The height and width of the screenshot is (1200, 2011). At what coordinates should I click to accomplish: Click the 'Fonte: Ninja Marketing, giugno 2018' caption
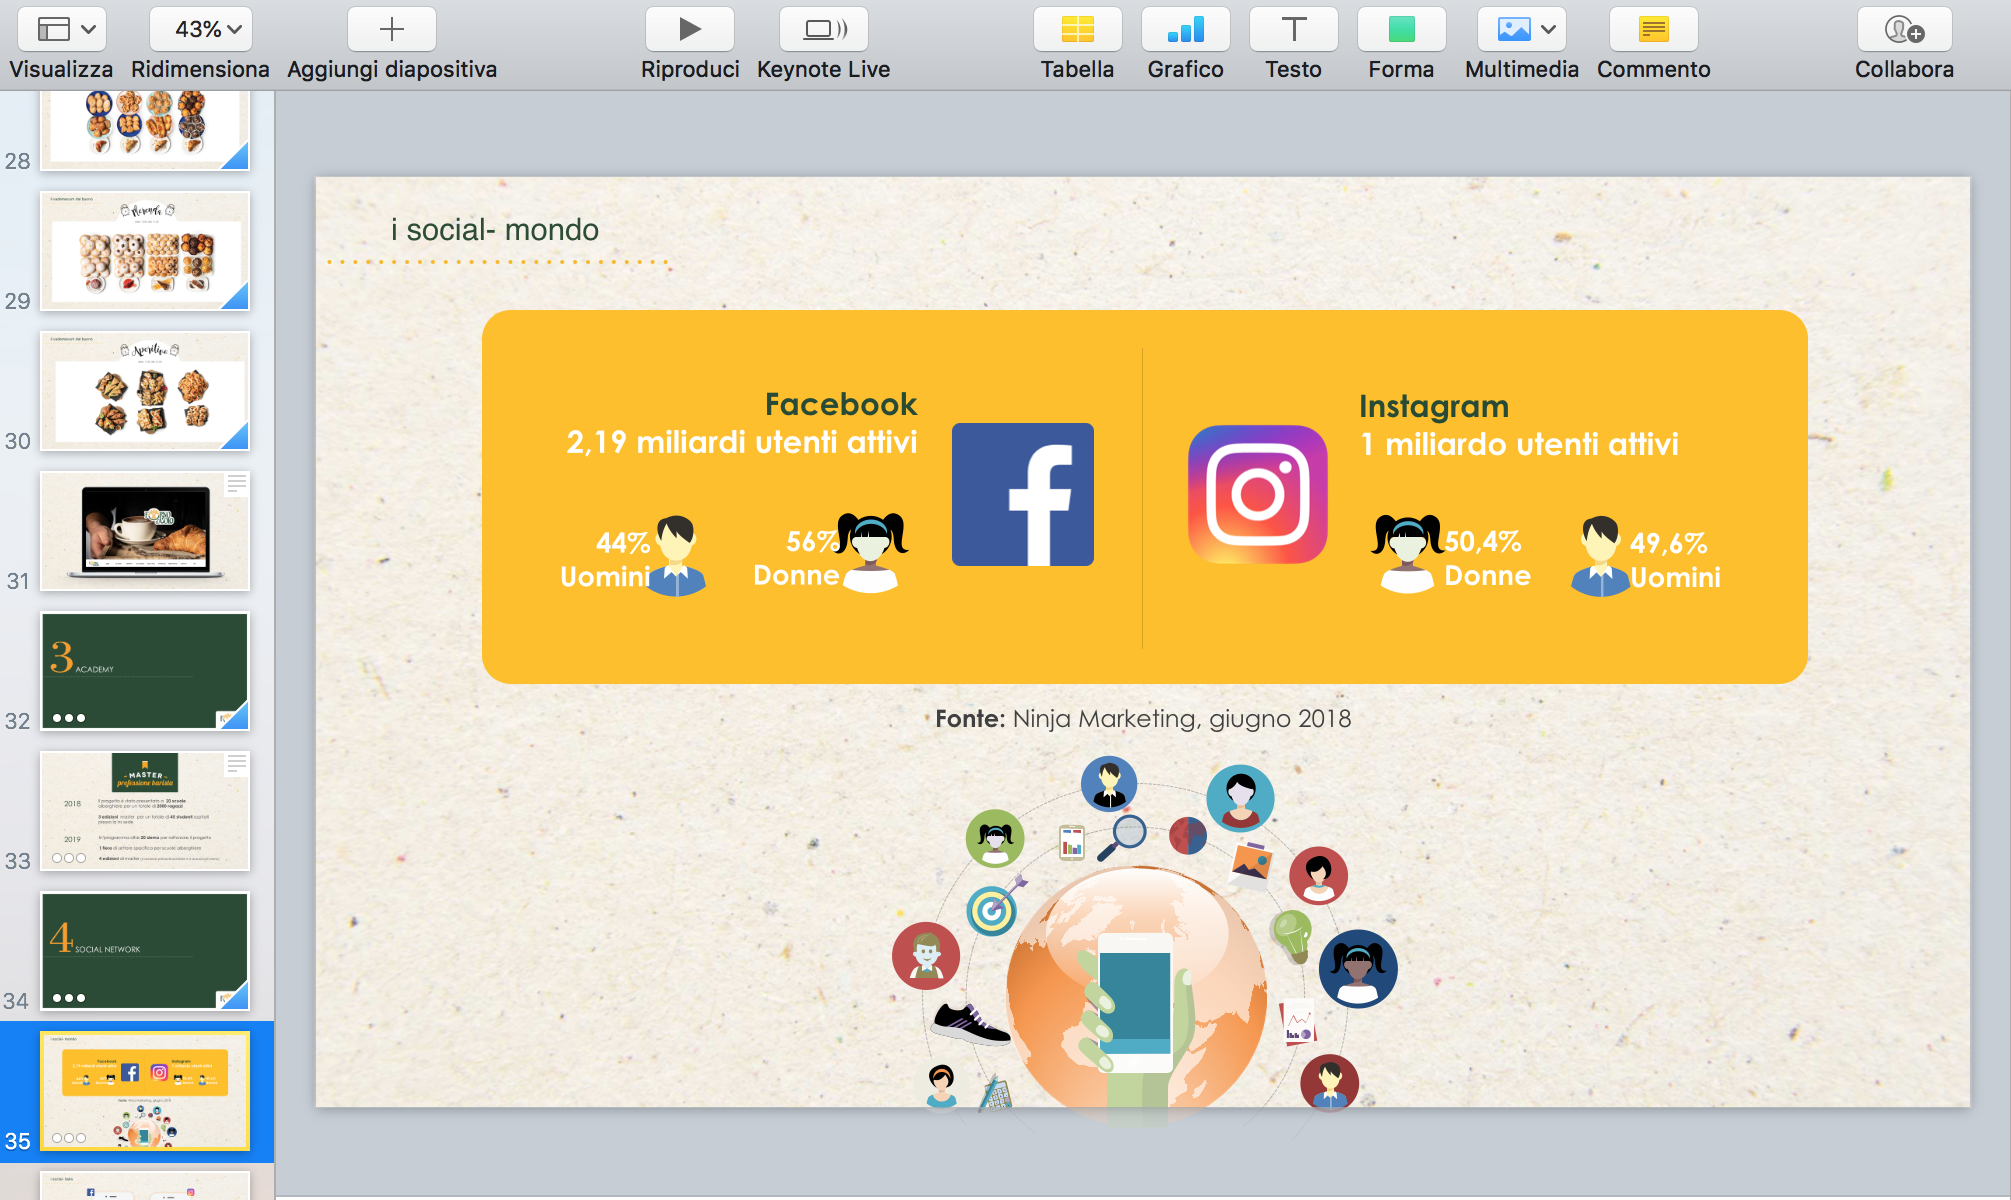pos(1143,719)
